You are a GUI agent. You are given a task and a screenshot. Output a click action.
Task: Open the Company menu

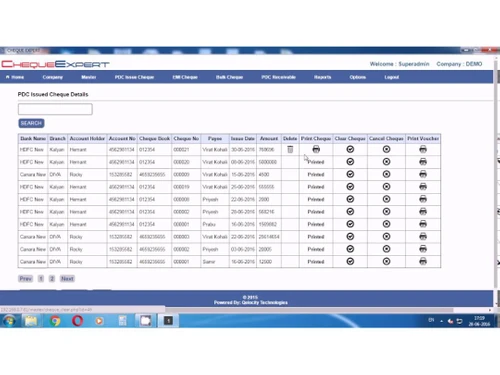52,77
